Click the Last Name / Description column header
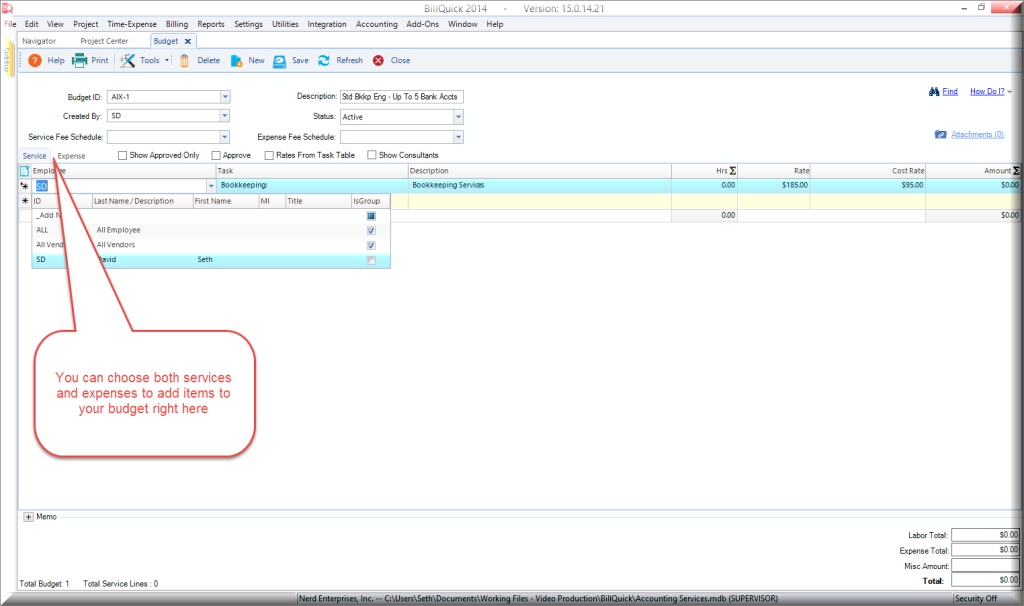Viewport: 1024px width, 606px height. click(x=142, y=201)
